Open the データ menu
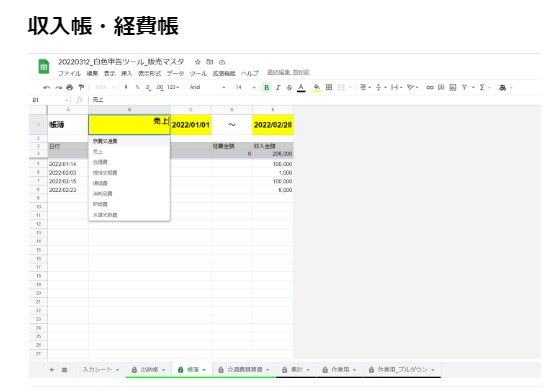The height and width of the screenshot is (391, 549). click(x=175, y=74)
